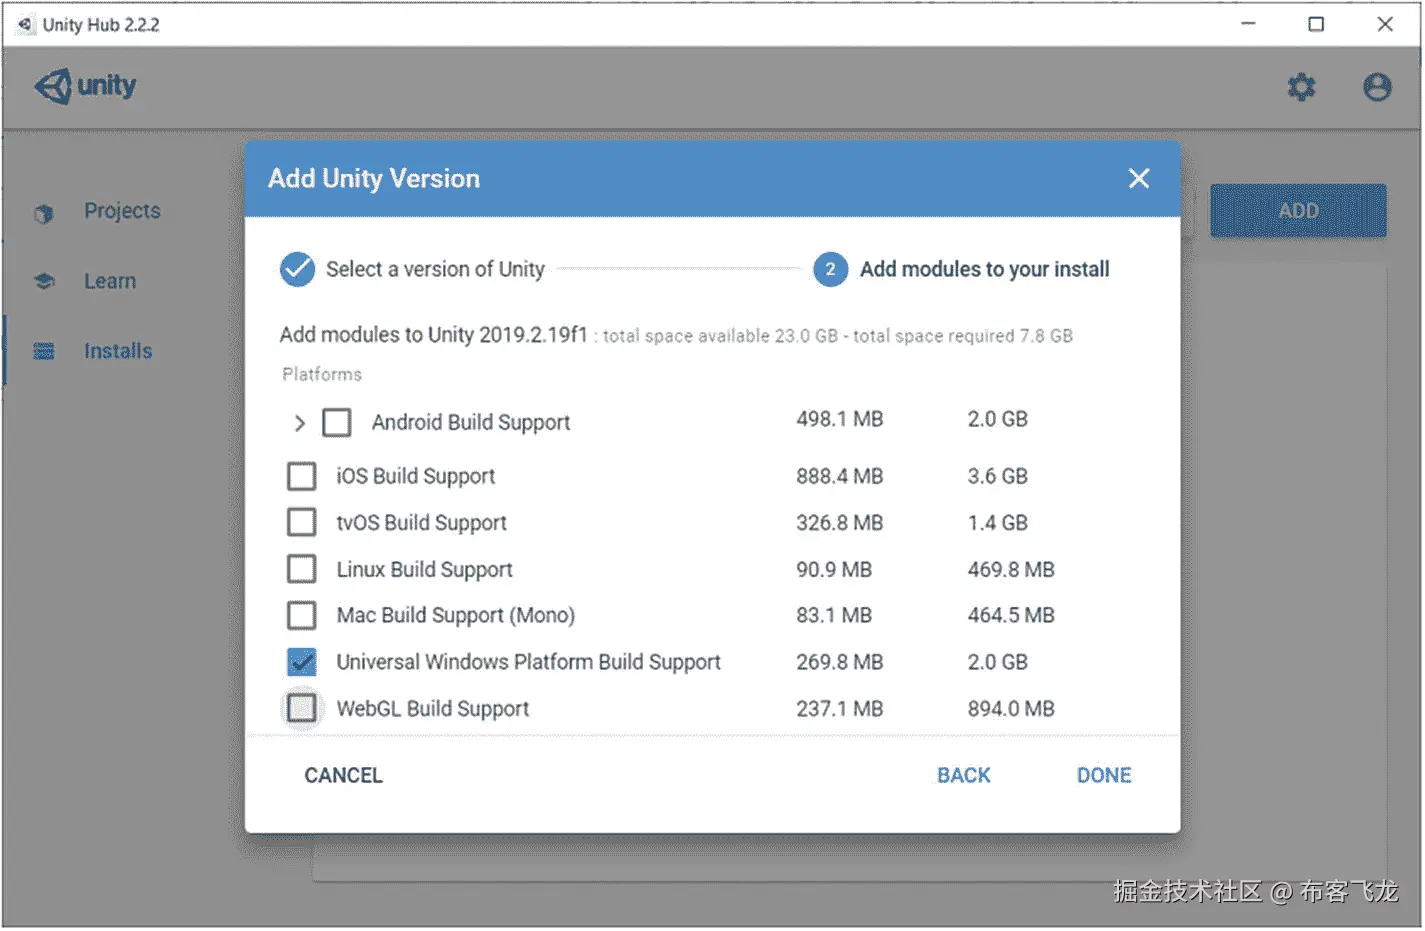Click the 90.9 MB download size
The image size is (1425, 931).
click(834, 569)
